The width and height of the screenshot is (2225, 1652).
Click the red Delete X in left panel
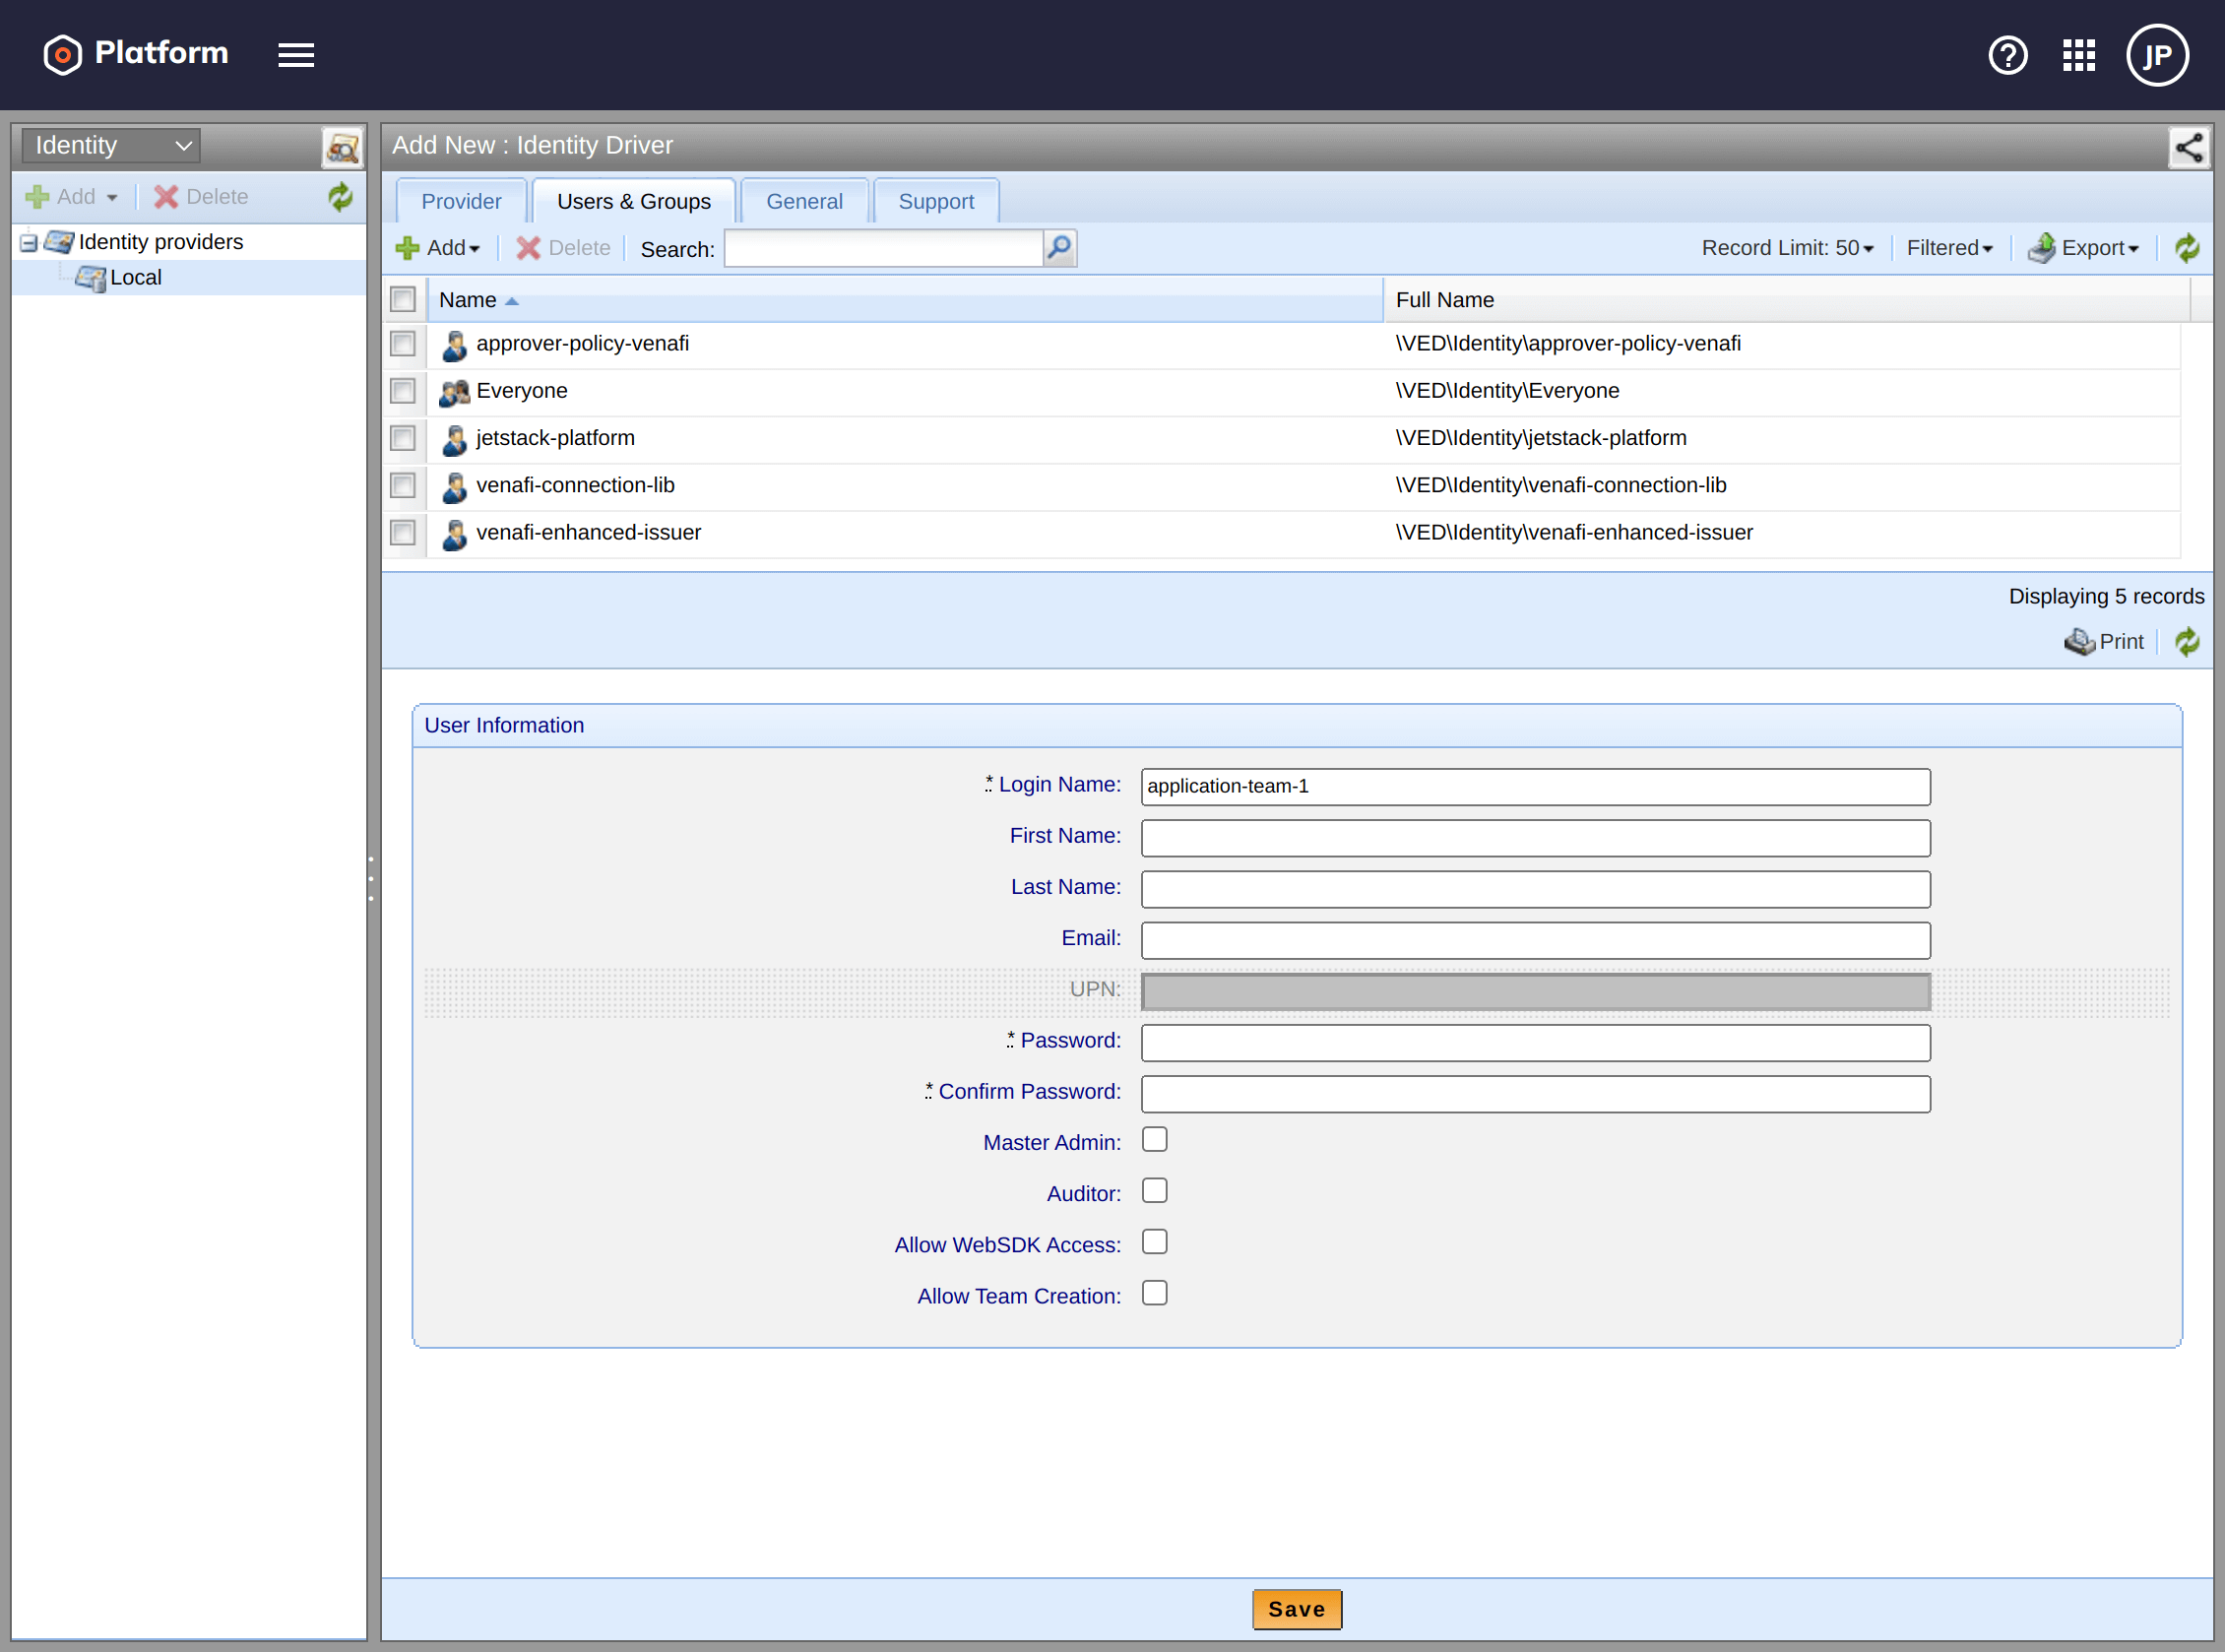pyautogui.click(x=166, y=197)
